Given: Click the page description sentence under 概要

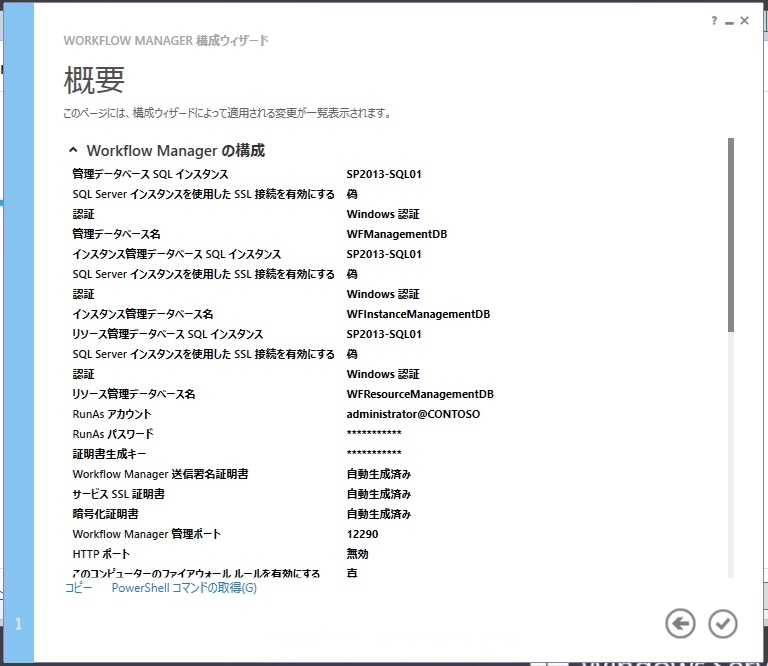Looking at the screenshot, I should coord(228,114).
